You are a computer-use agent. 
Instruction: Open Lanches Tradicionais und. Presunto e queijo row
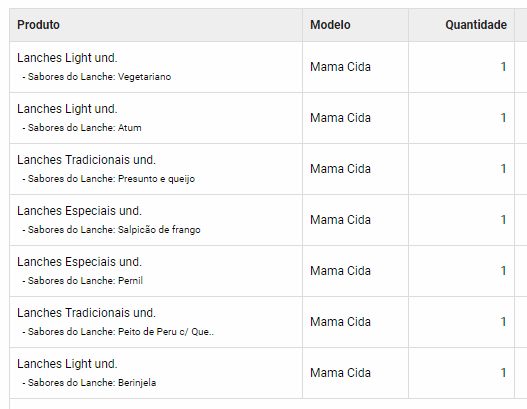click(86, 160)
